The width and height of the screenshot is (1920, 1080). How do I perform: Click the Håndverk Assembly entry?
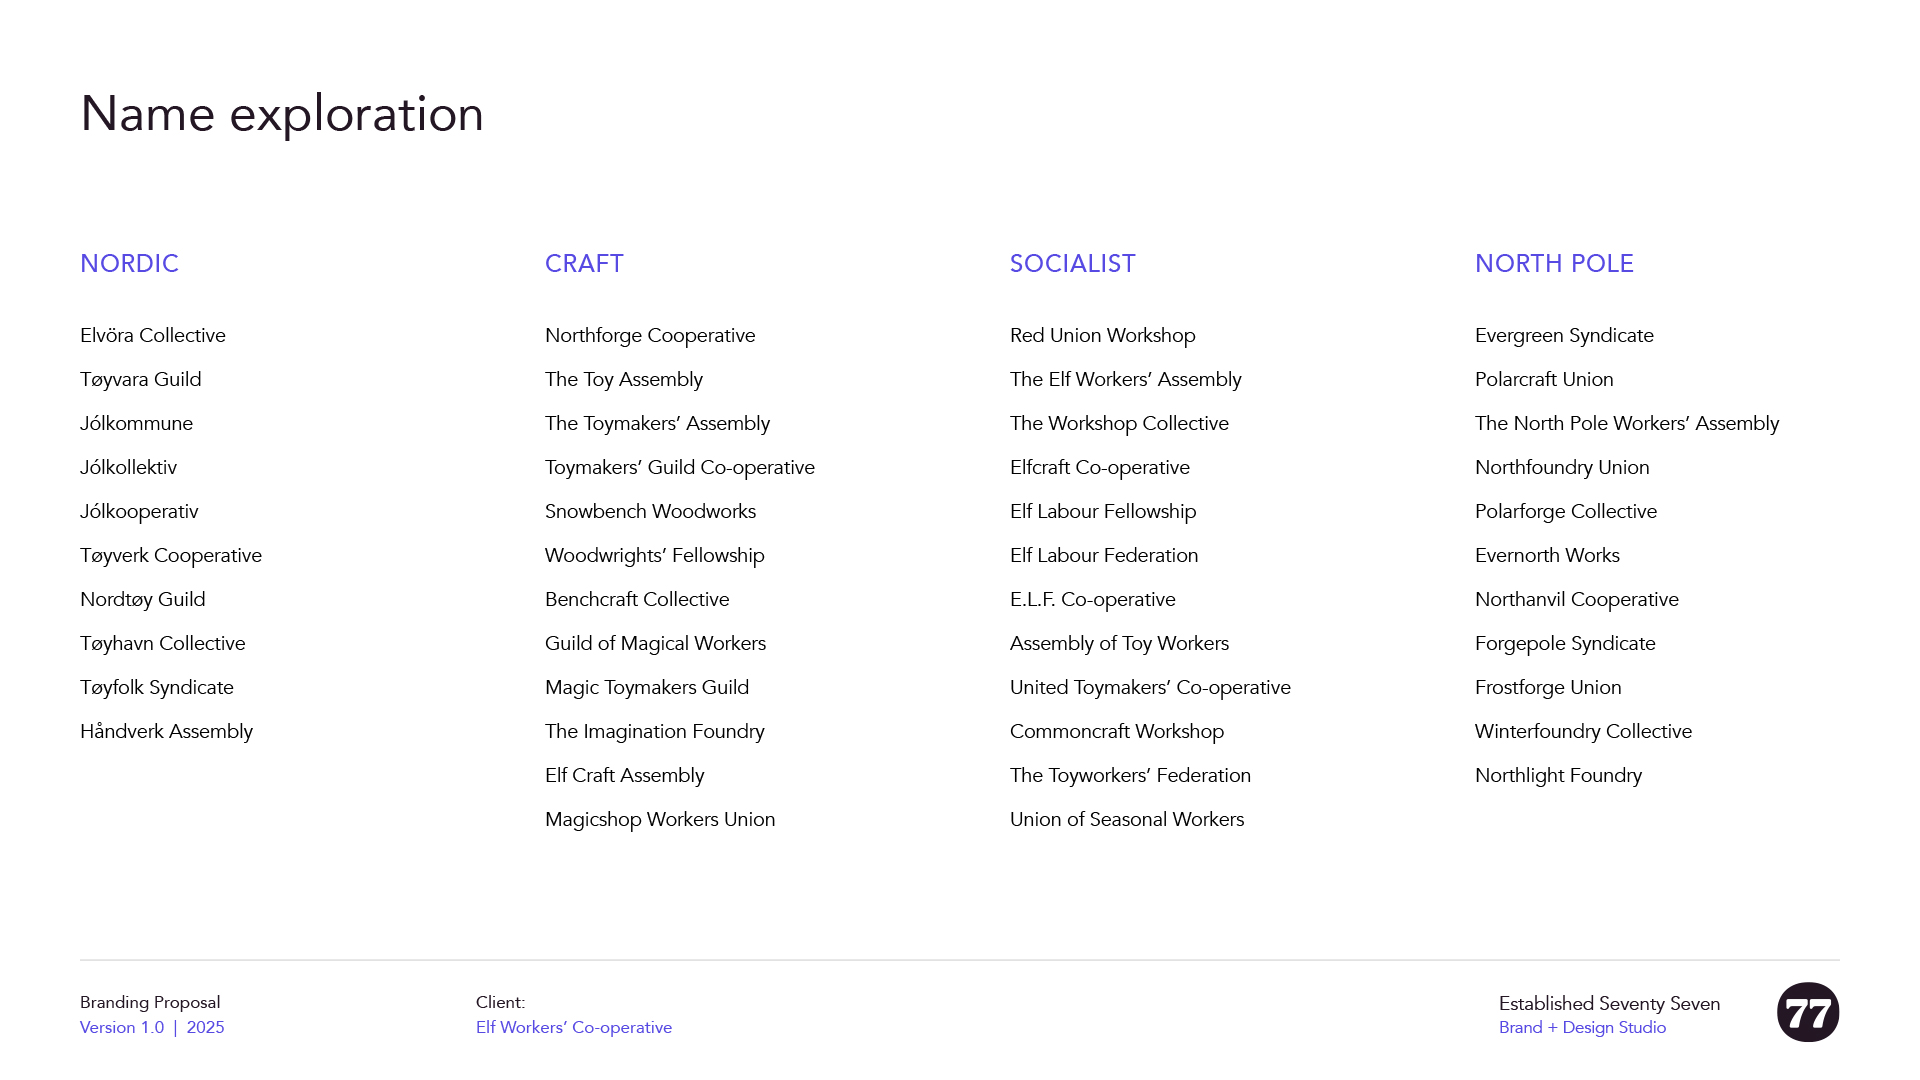pyautogui.click(x=166, y=731)
